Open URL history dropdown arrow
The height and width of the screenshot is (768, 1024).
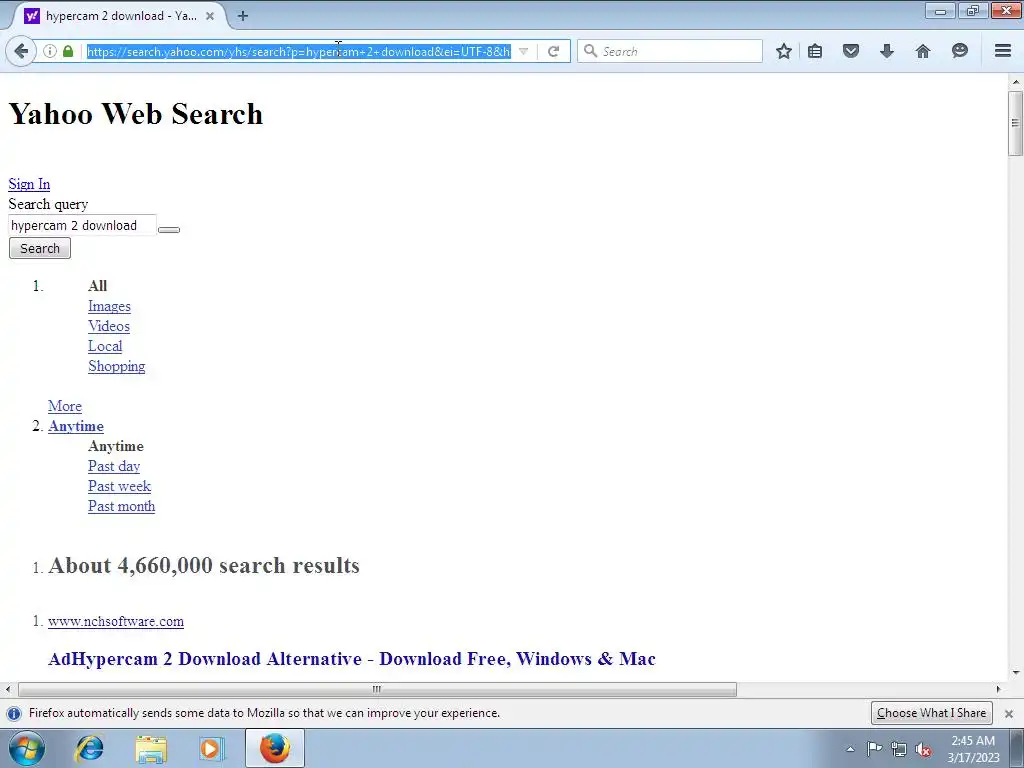tap(523, 51)
